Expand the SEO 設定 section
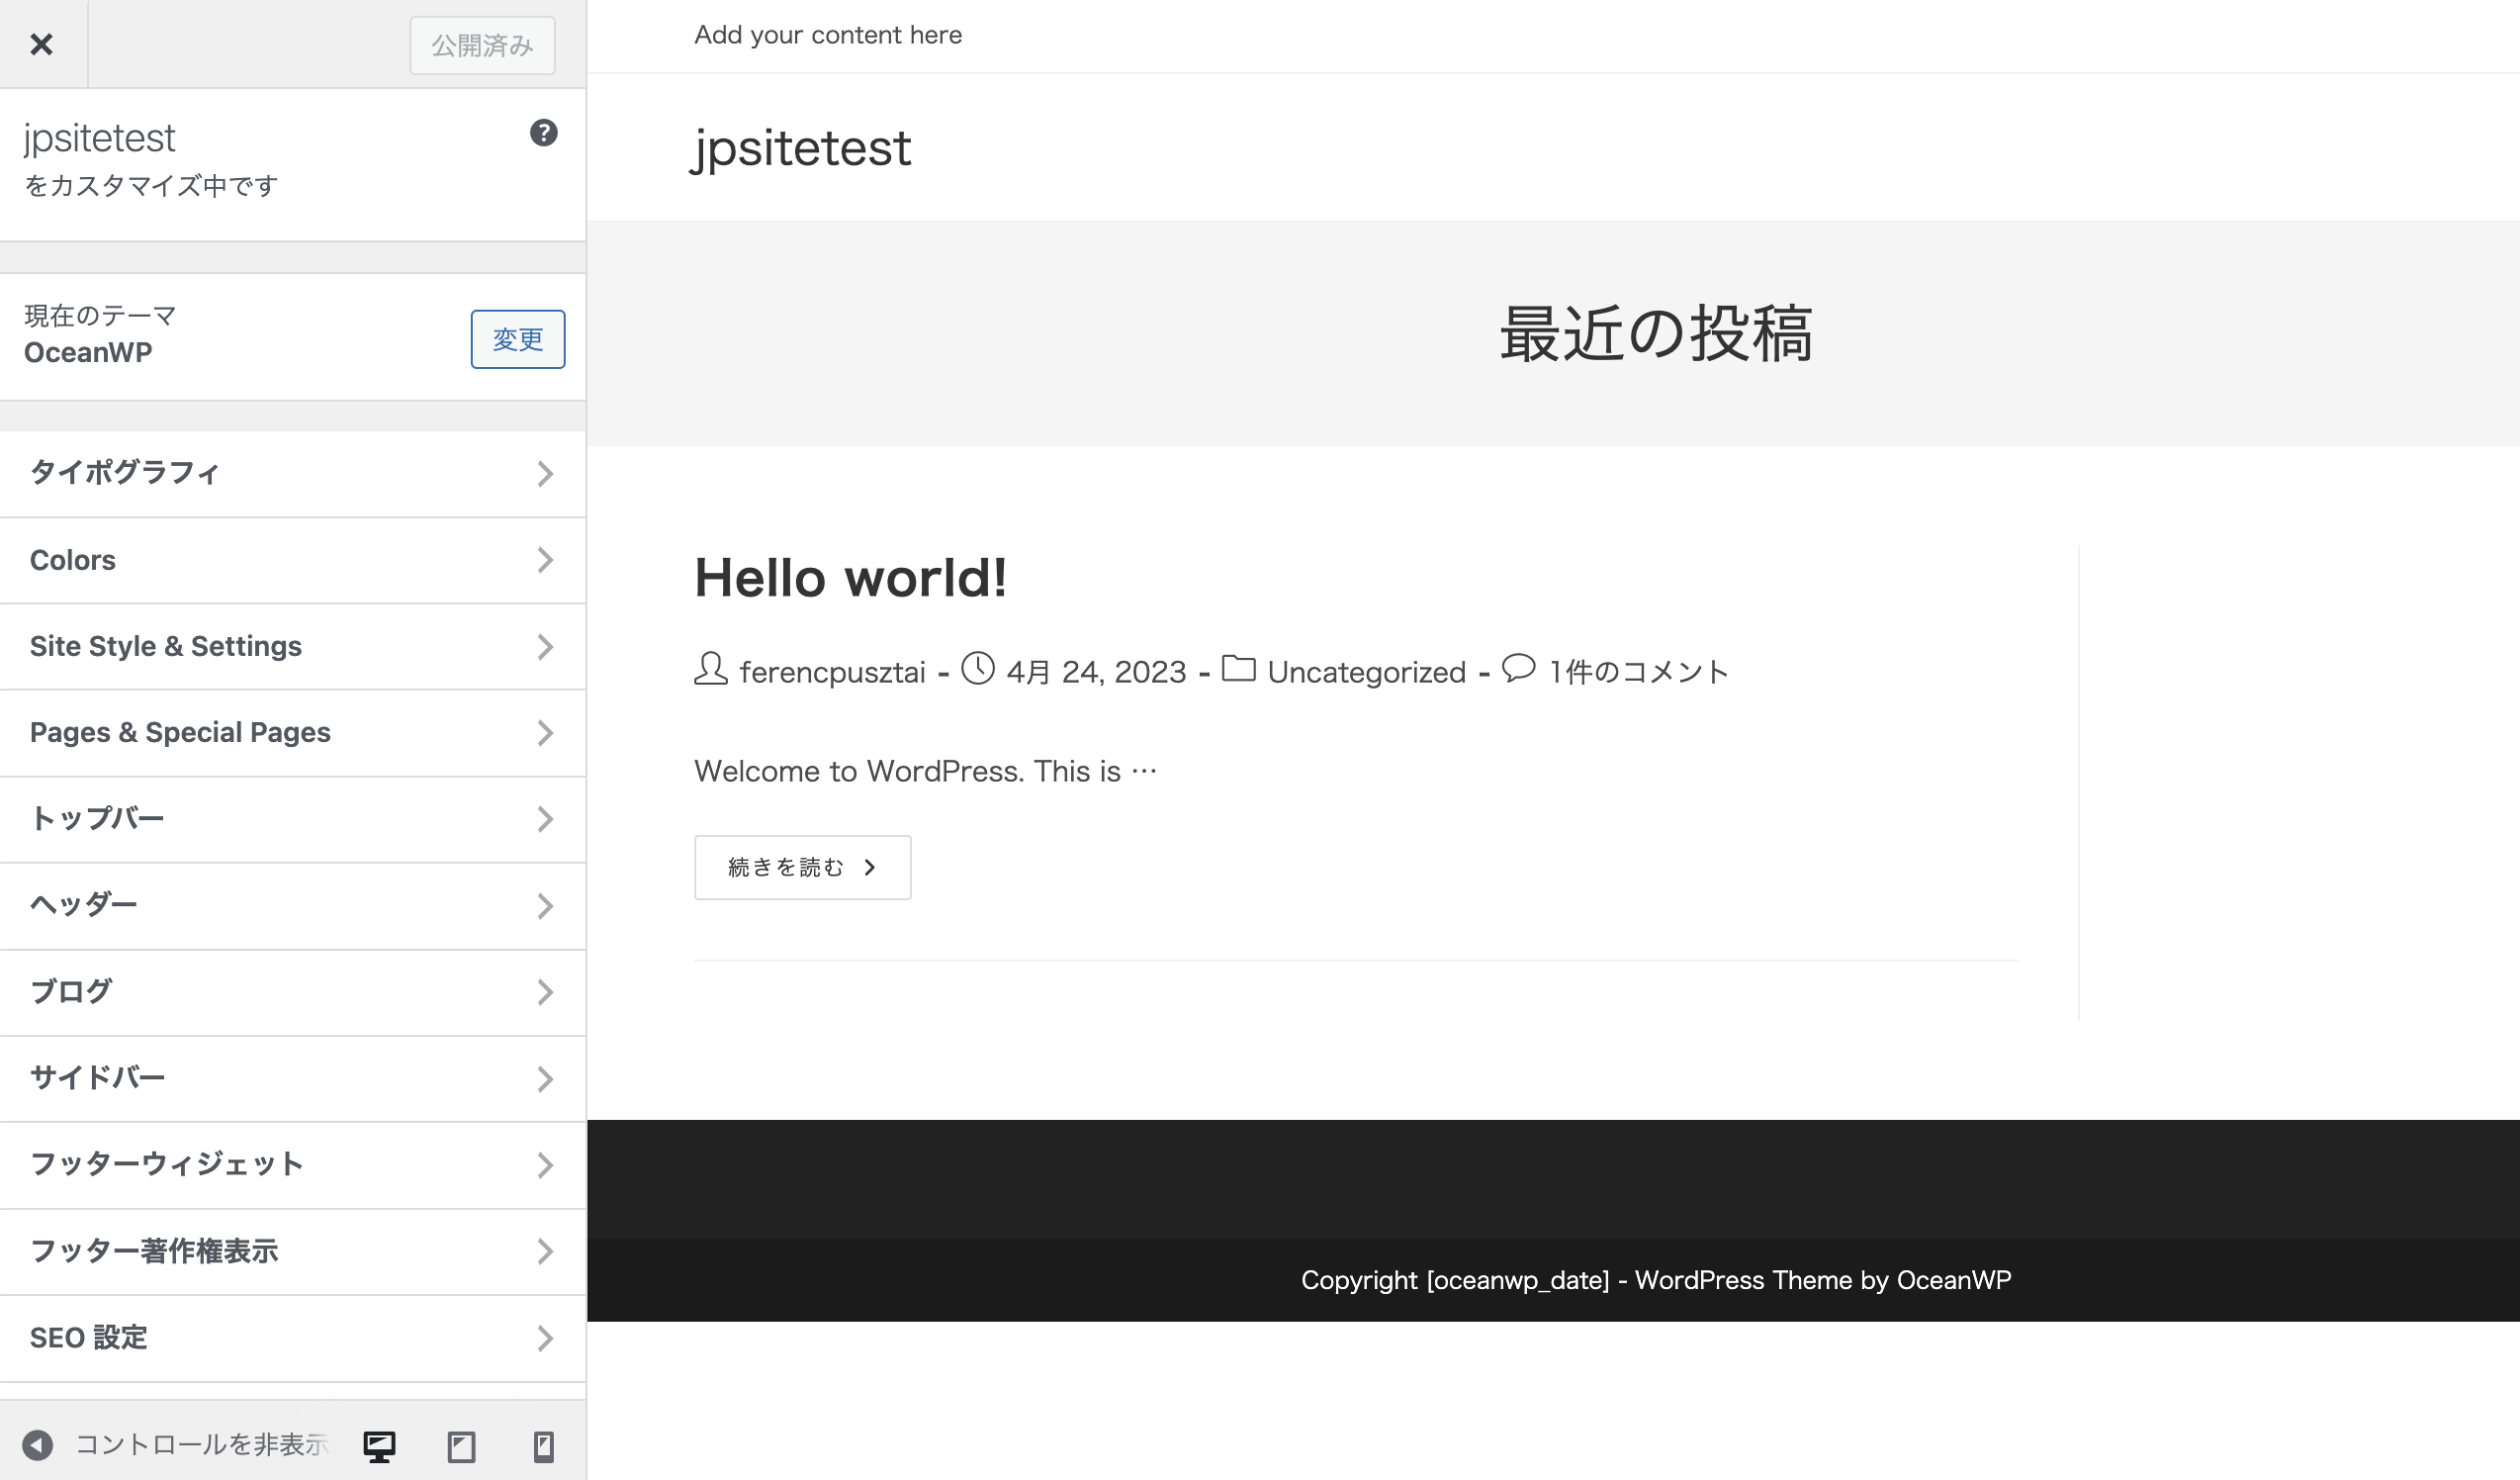This screenshot has width=2520, height=1480. [x=294, y=1337]
